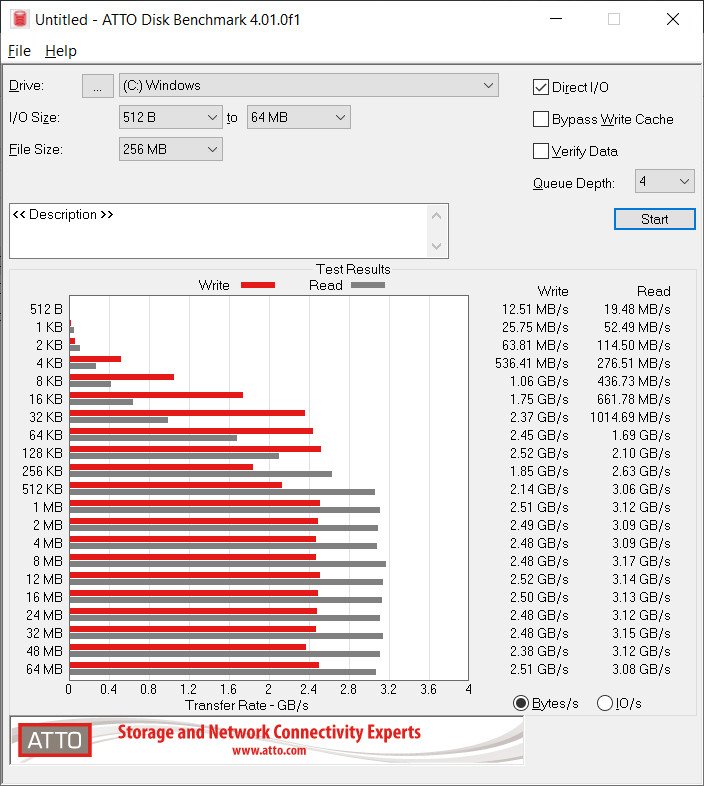Open the www.atto.com link in banner
This screenshot has height=786, width=704.
point(269,750)
